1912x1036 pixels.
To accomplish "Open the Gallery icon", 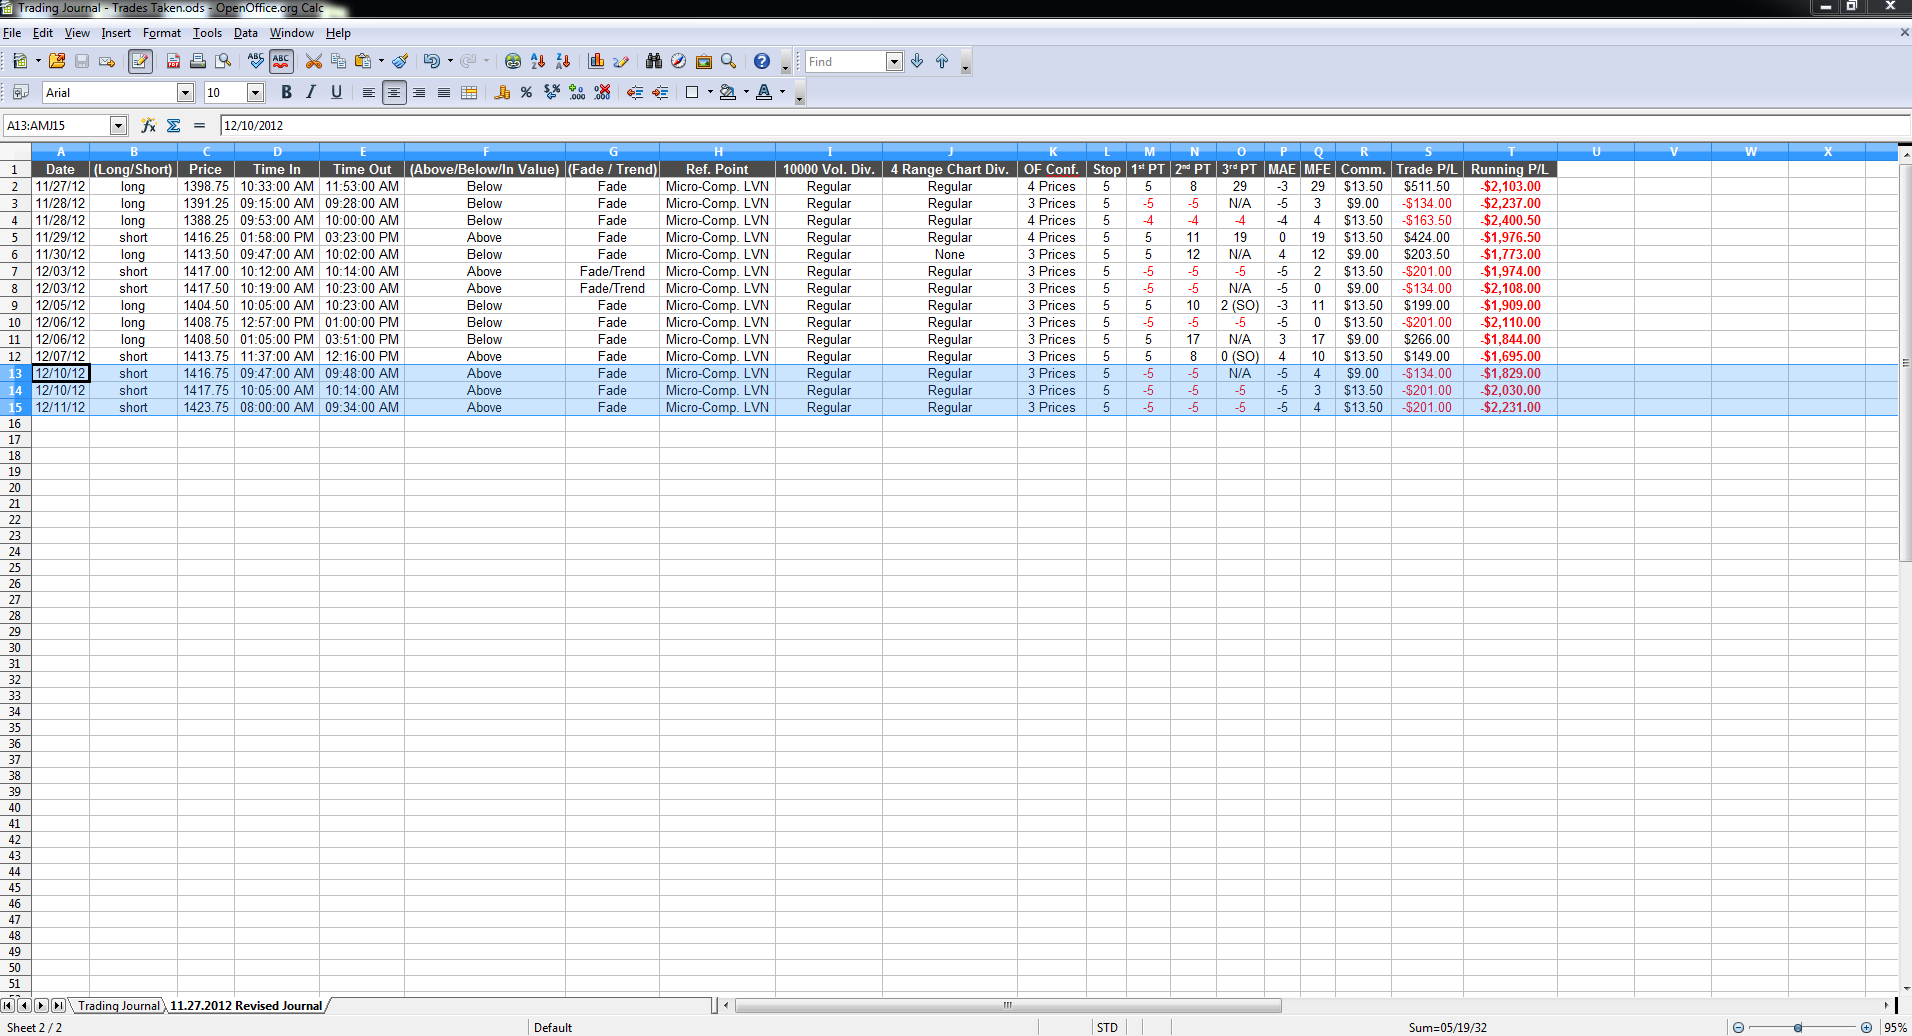I will coord(704,62).
